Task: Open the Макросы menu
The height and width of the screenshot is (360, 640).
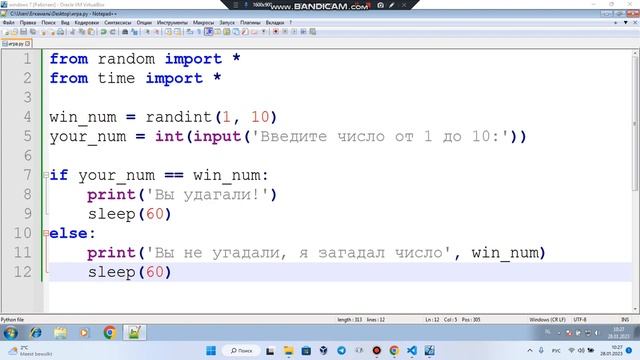Action: click(x=203, y=23)
